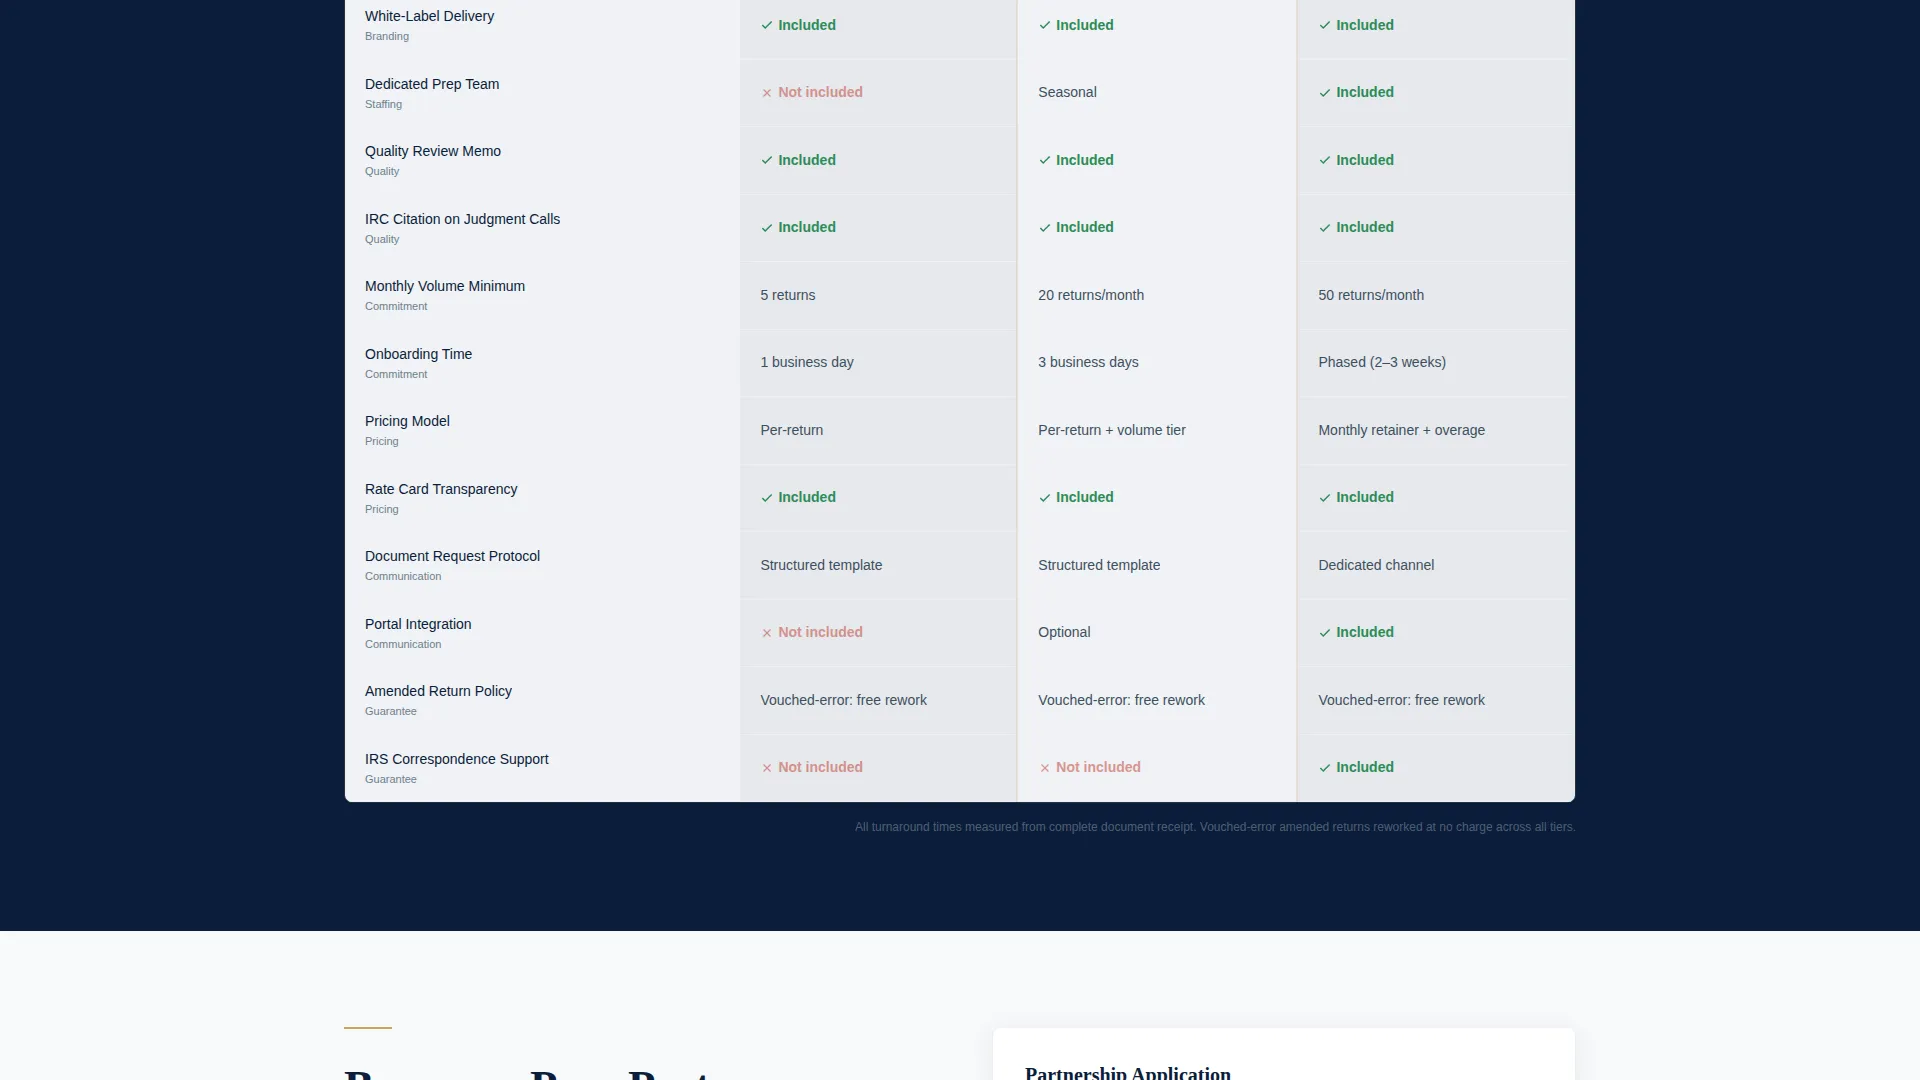Click the 'Dedicated Prep Team' row label
The width and height of the screenshot is (1920, 1080).
pyautogui.click(x=432, y=84)
